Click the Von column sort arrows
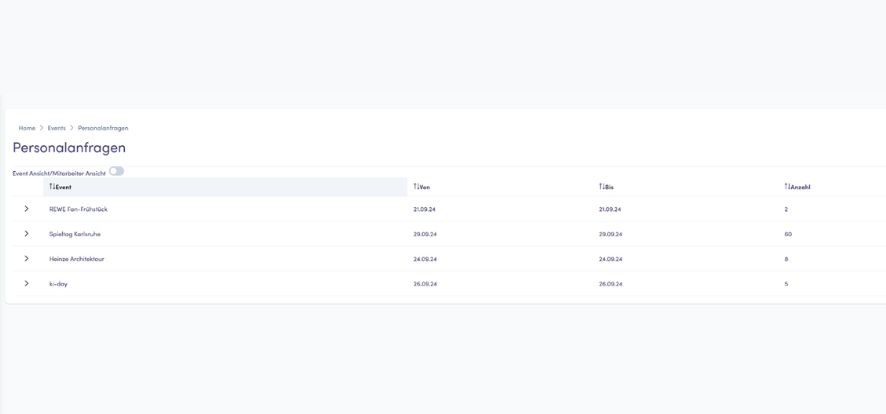Image resolution: width=886 pixels, height=414 pixels. tap(416, 187)
